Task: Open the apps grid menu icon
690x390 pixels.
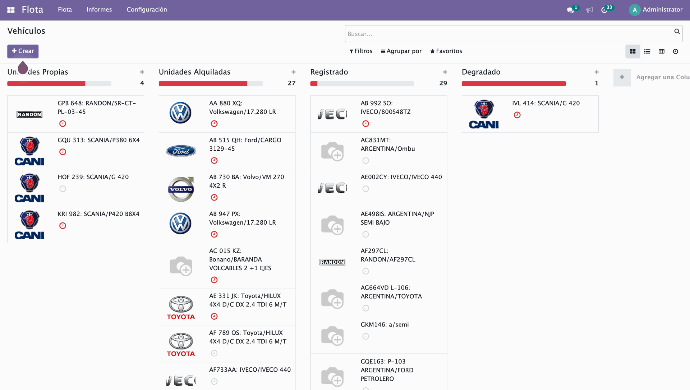Action: (x=11, y=10)
